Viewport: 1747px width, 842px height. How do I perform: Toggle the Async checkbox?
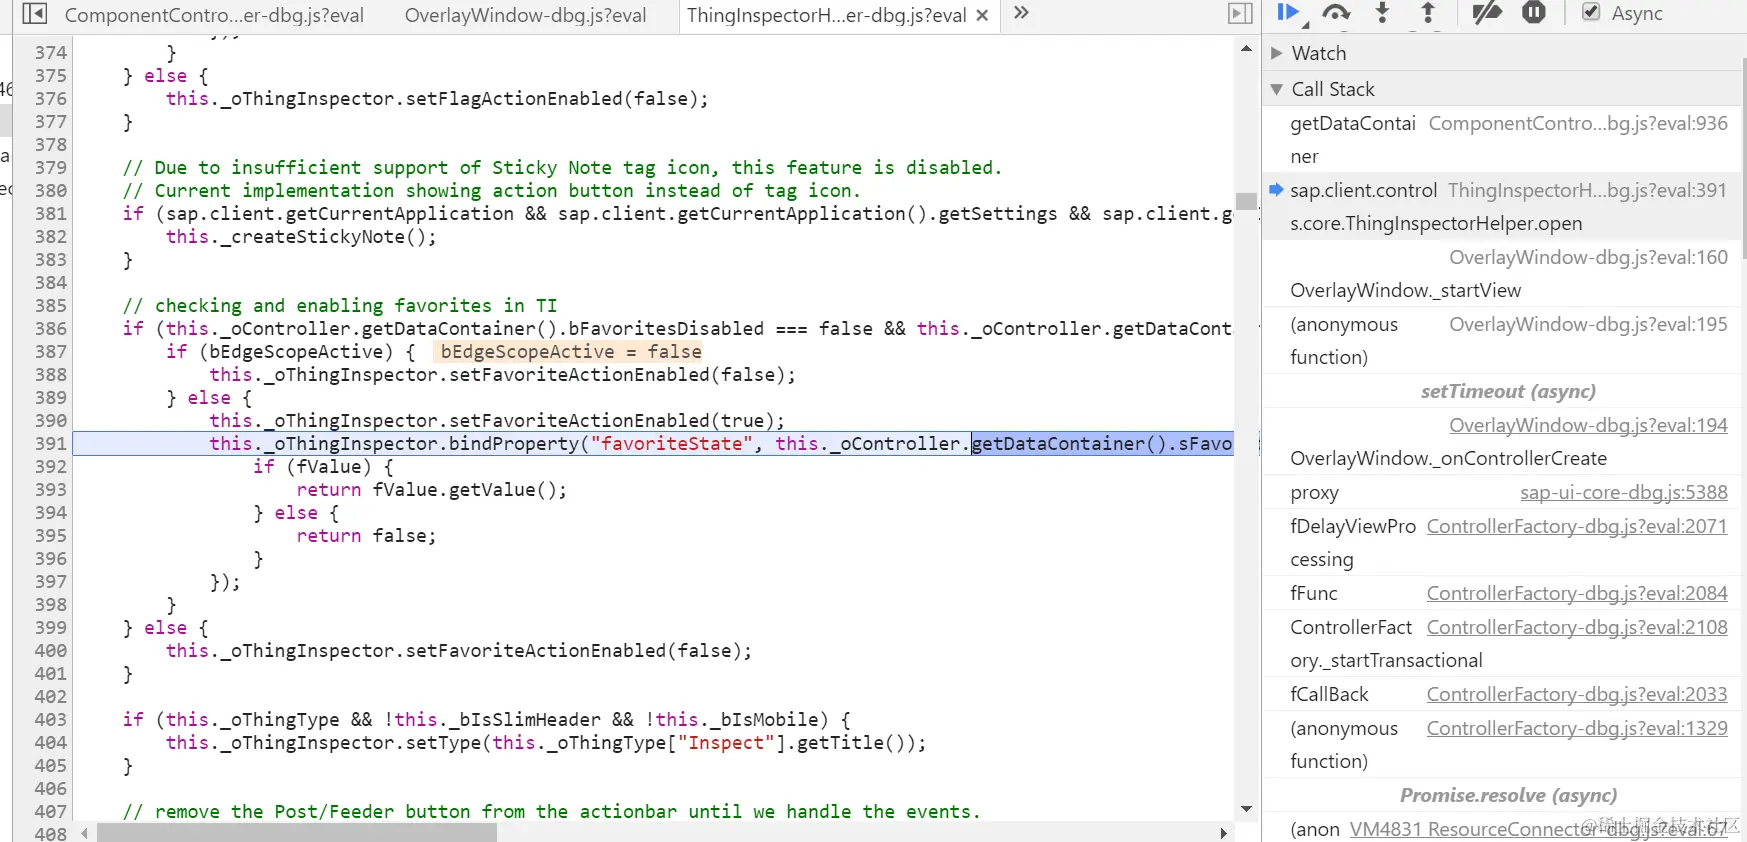1591,13
